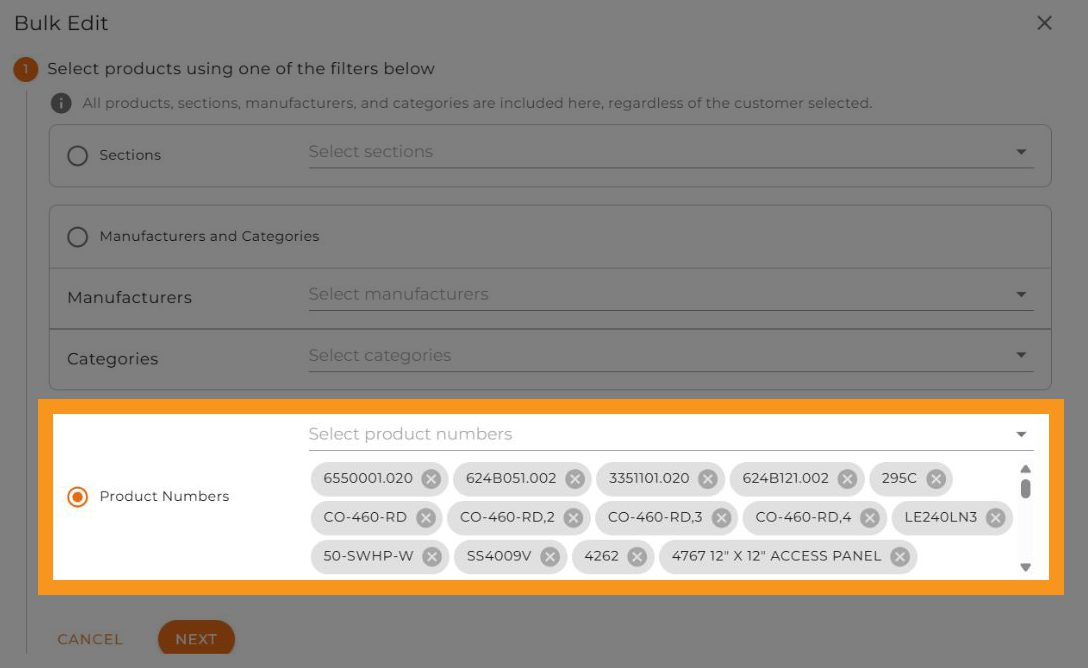Select the Product Numbers radio button
The image size is (1088, 668).
[x=77, y=497]
